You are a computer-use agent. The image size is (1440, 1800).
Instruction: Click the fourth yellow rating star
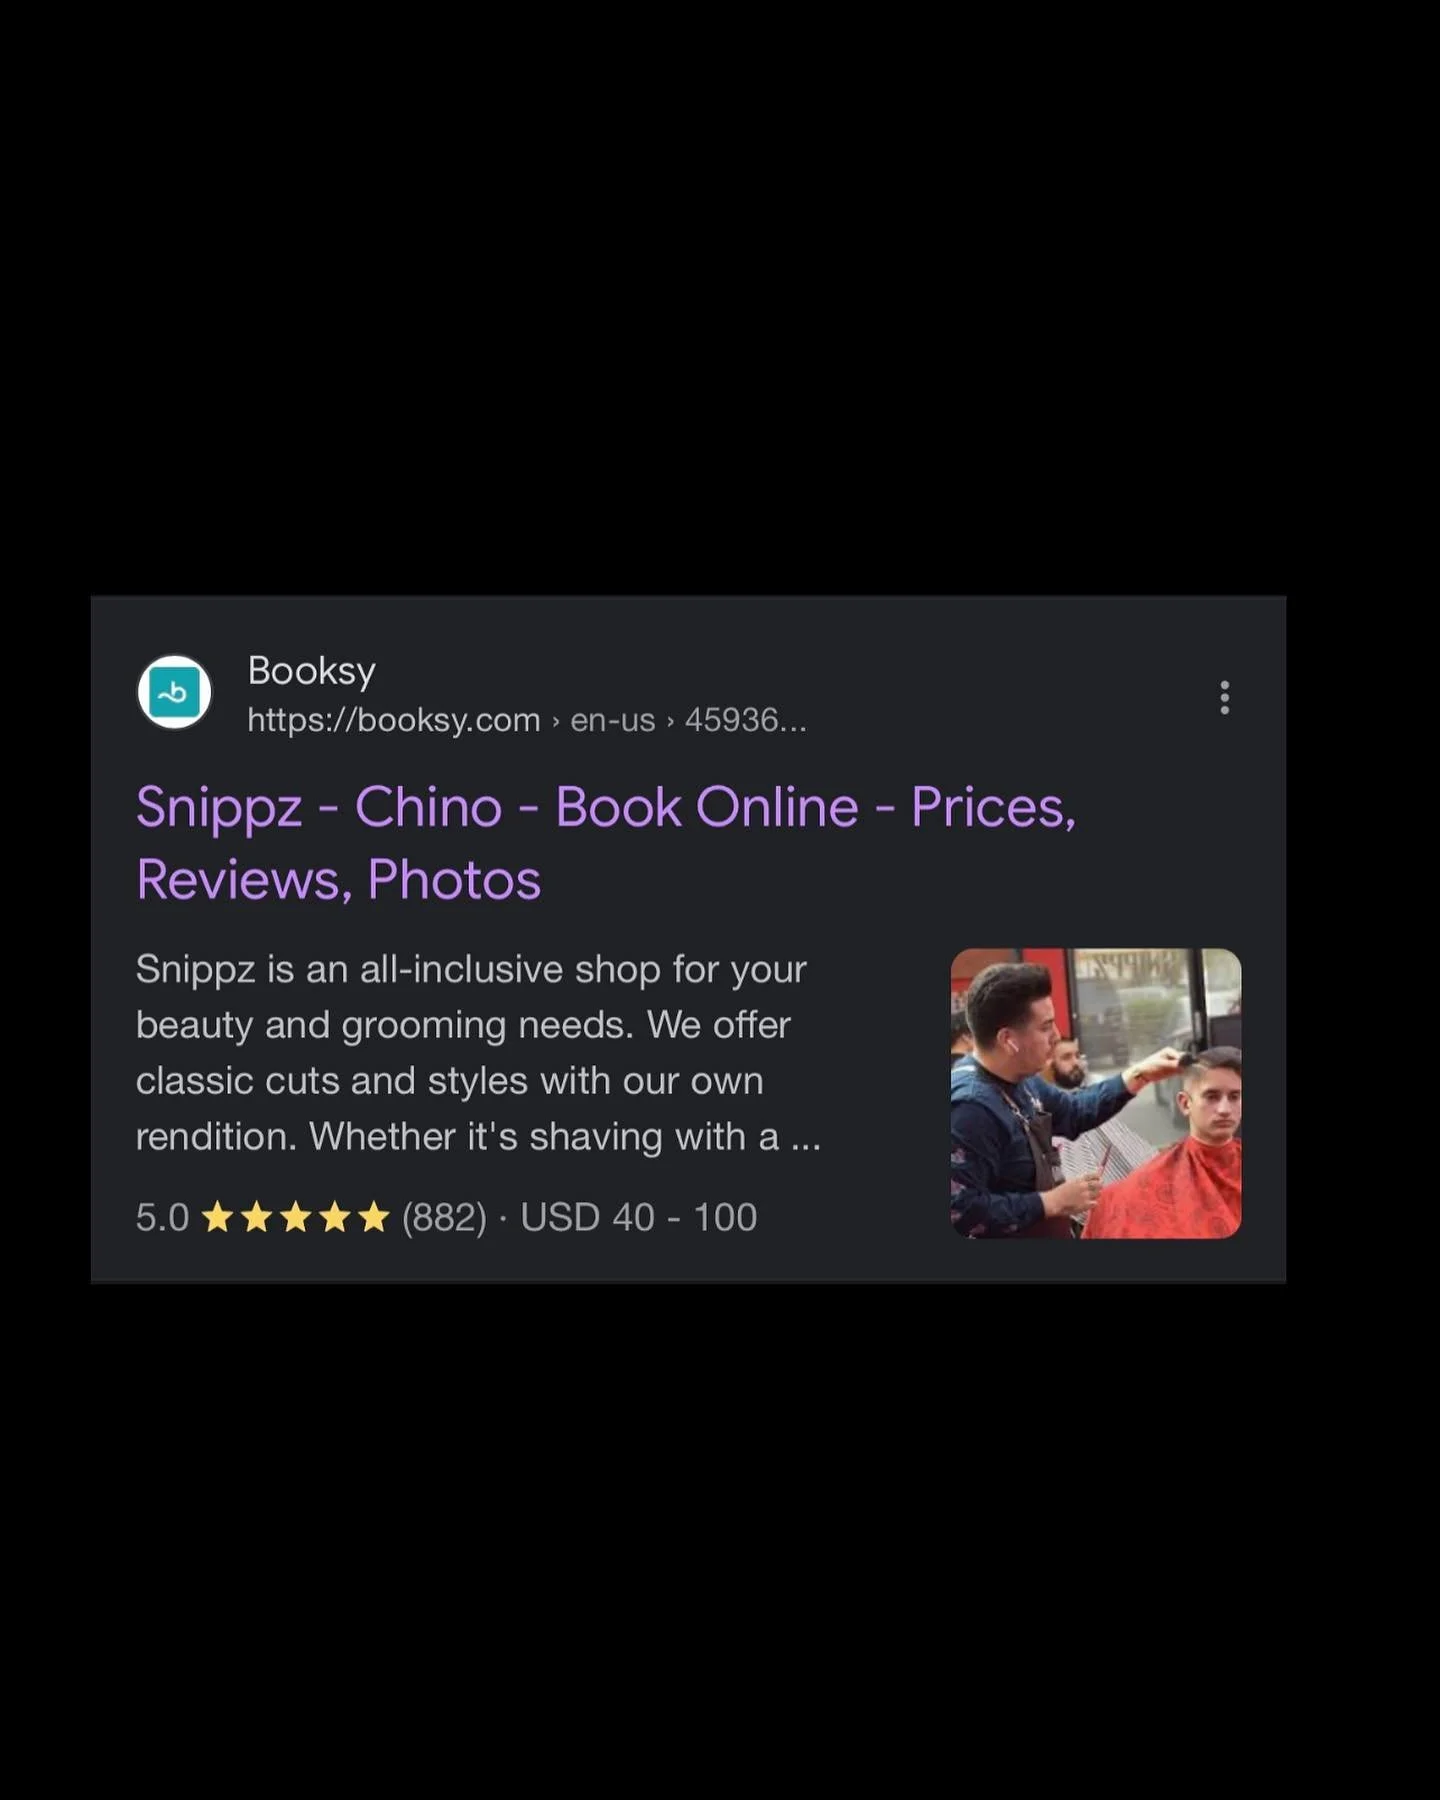tap(335, 1217)
